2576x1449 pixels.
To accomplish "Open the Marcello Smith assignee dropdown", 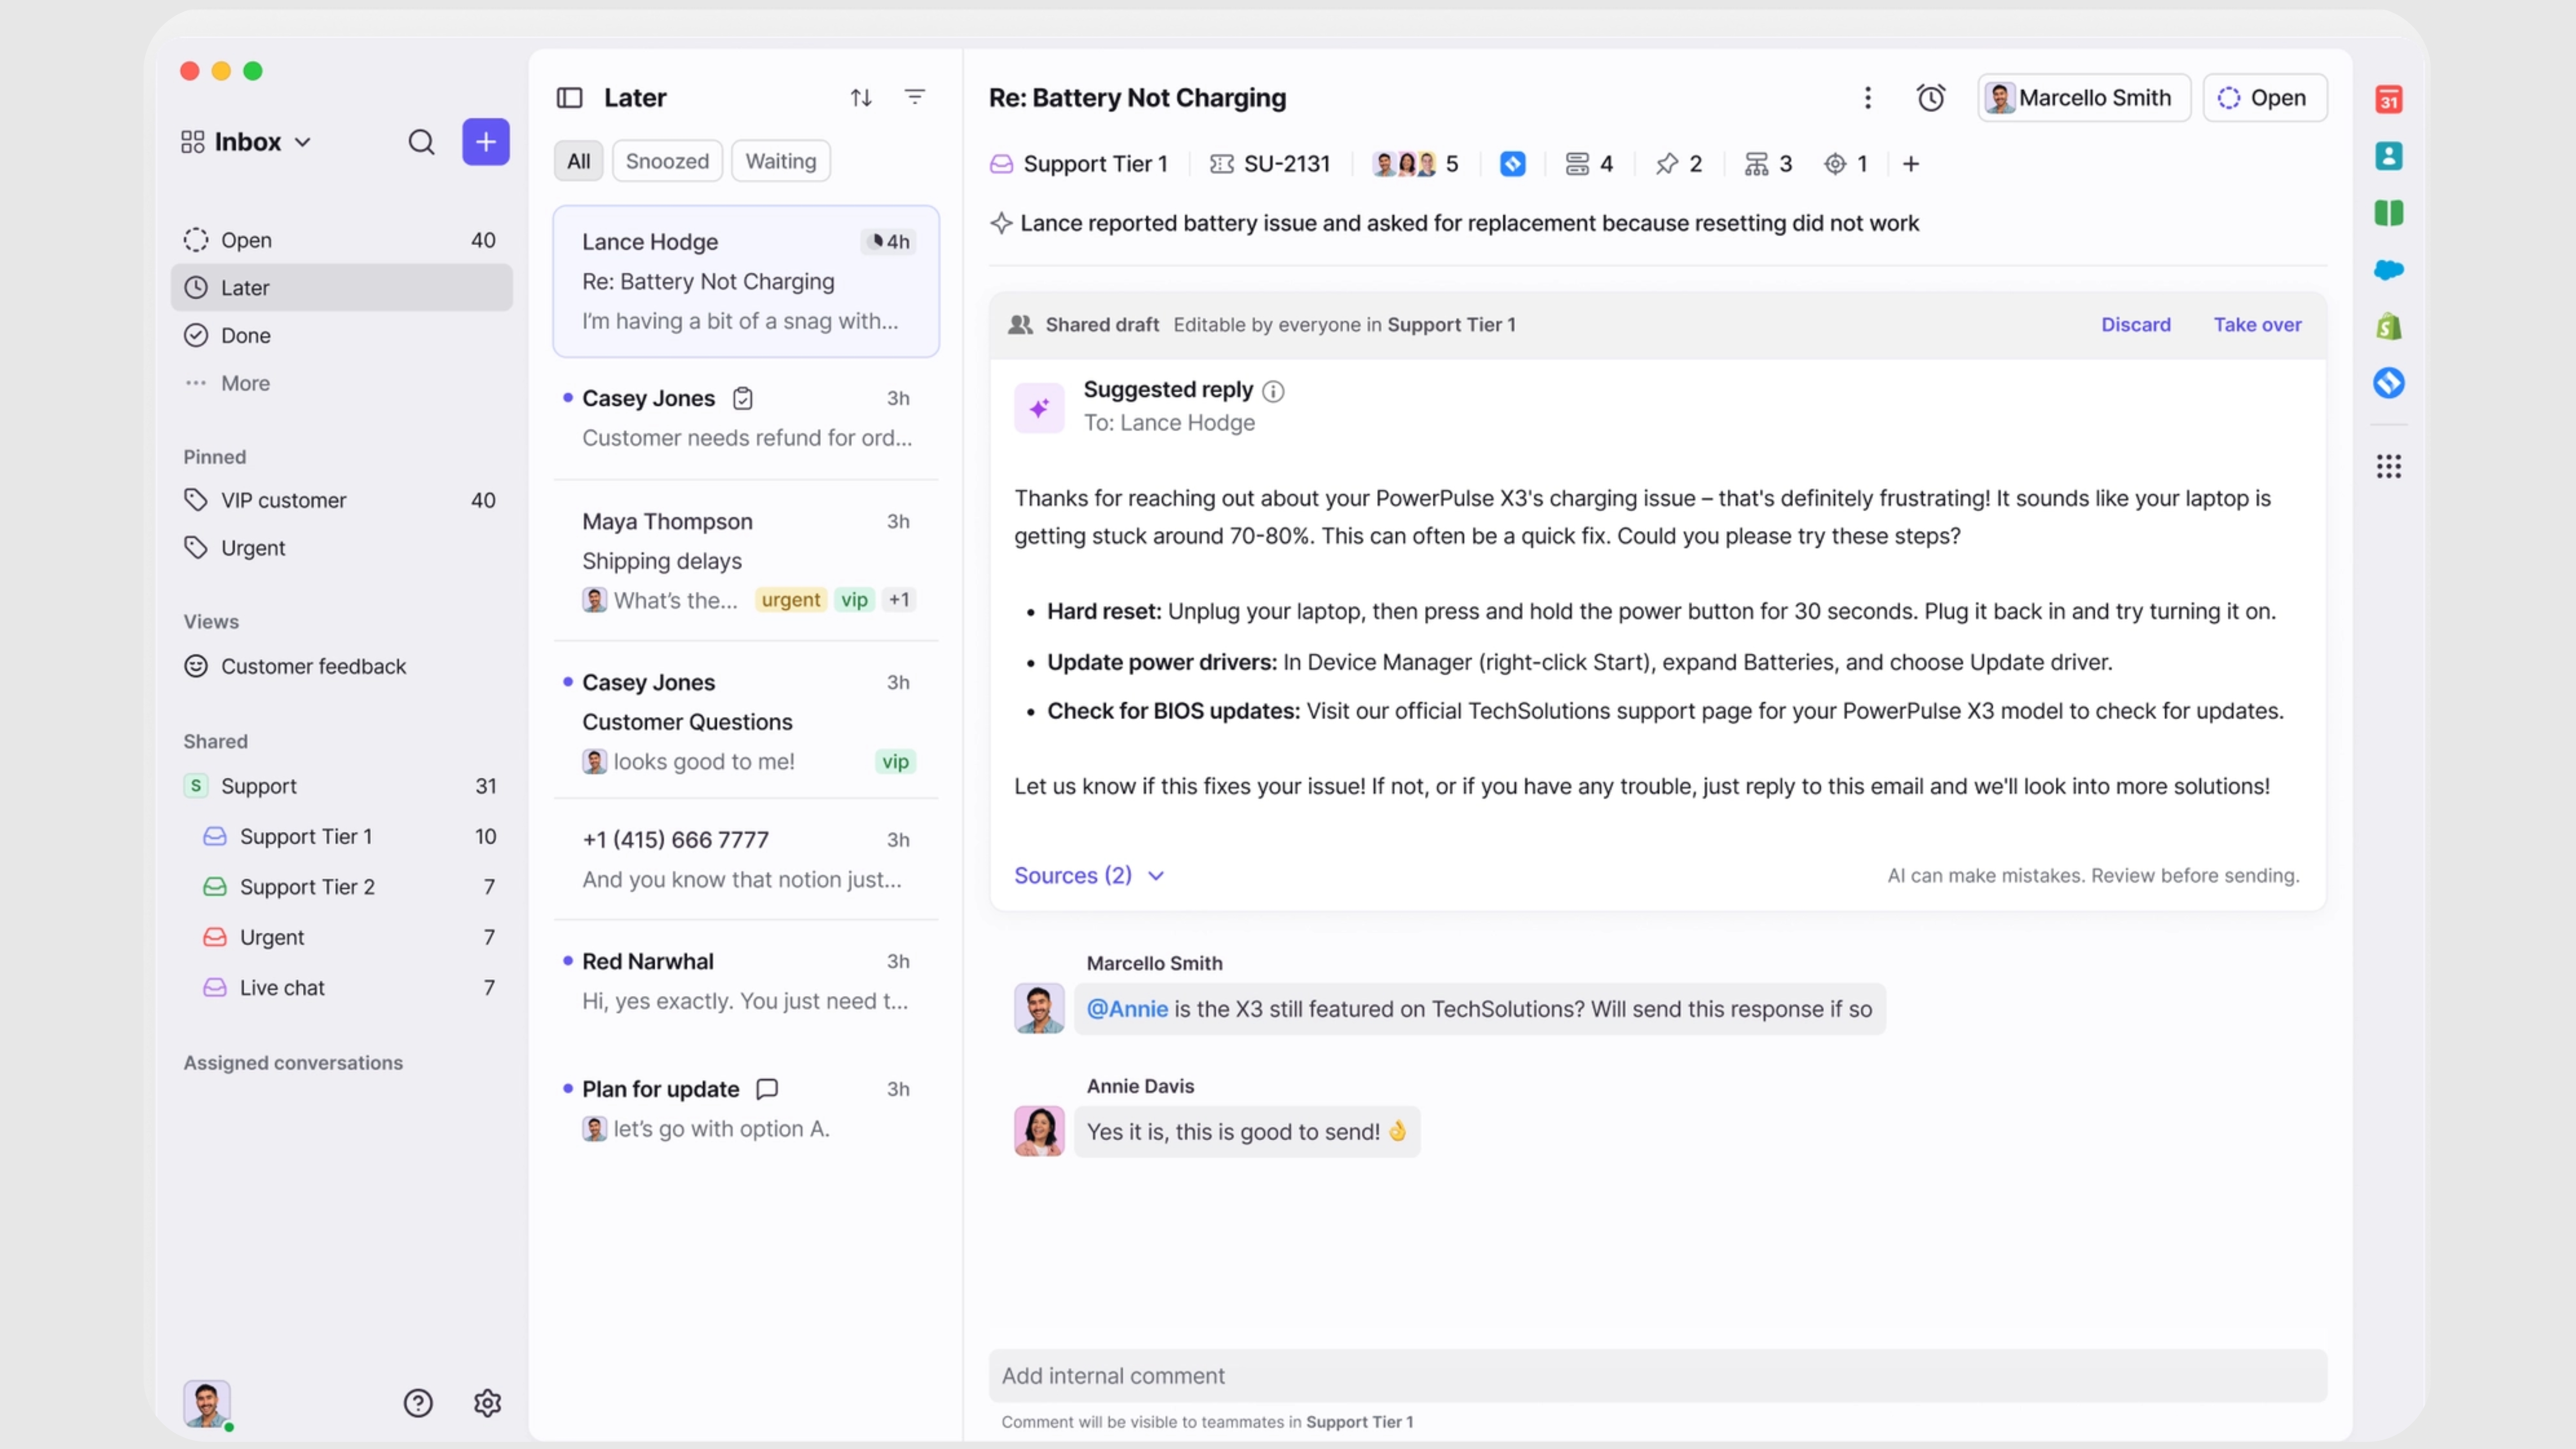I will [2084, 97].
